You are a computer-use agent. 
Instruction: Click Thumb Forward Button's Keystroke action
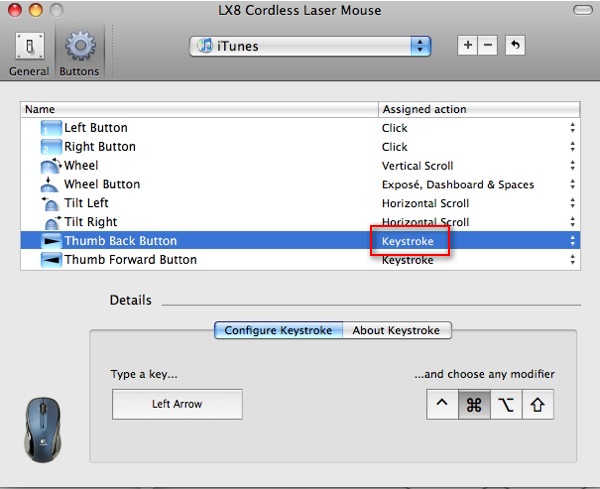[x=408, y=261]
